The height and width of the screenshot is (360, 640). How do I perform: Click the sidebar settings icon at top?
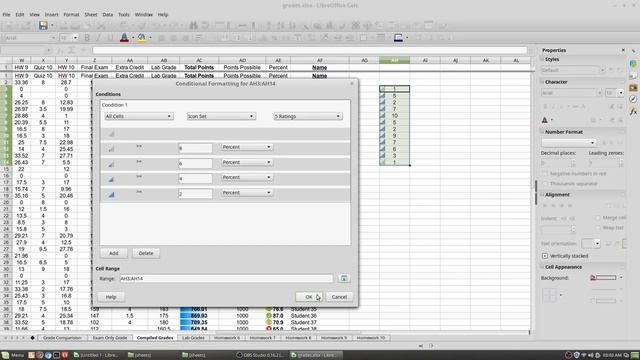[x=633, y=51]
